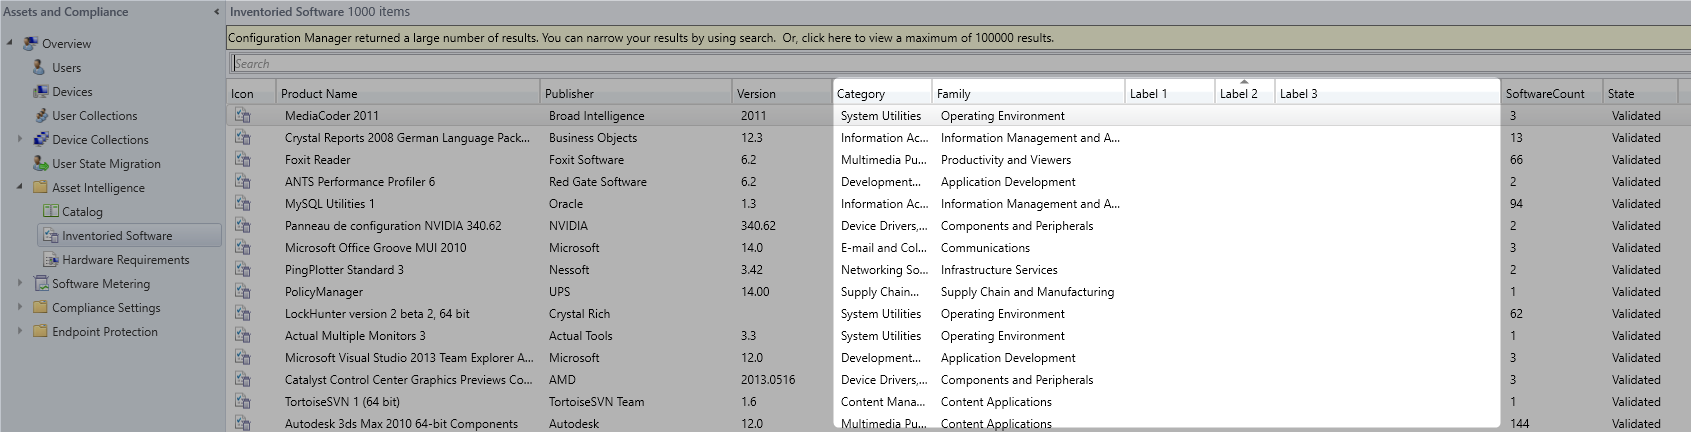Click the Devices icon
The height and width of the screenshot is (432, 1691).
point(40,91)
